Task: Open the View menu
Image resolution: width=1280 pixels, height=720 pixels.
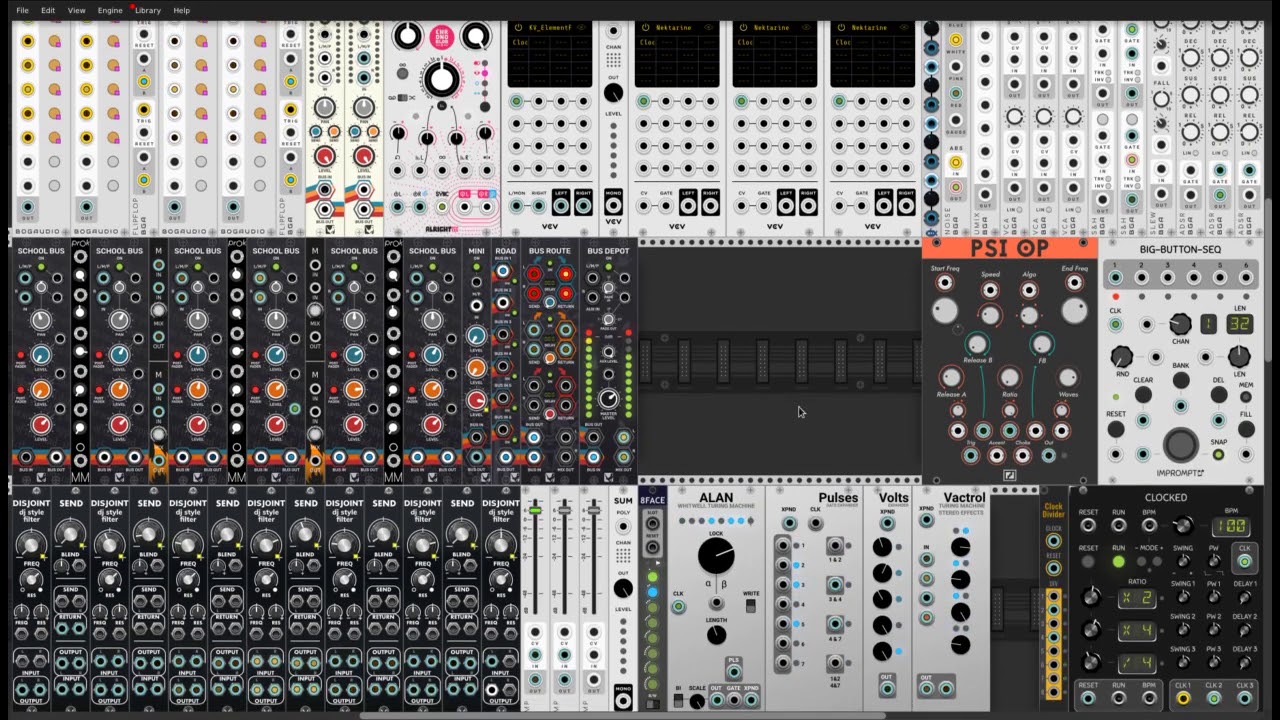Action: point(76,10)
